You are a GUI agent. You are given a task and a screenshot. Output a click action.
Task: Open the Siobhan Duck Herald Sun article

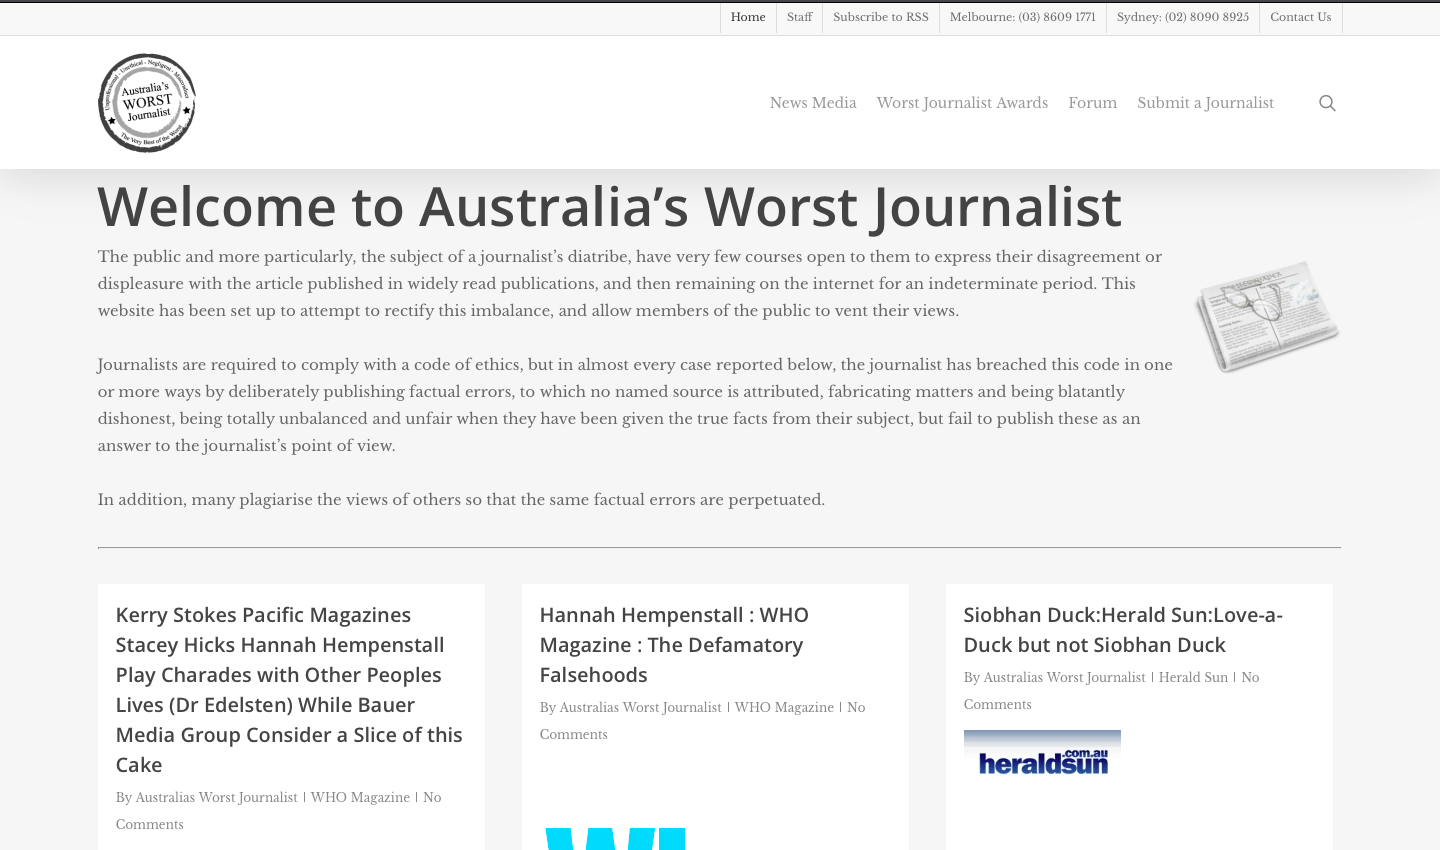pos(1123,629)
